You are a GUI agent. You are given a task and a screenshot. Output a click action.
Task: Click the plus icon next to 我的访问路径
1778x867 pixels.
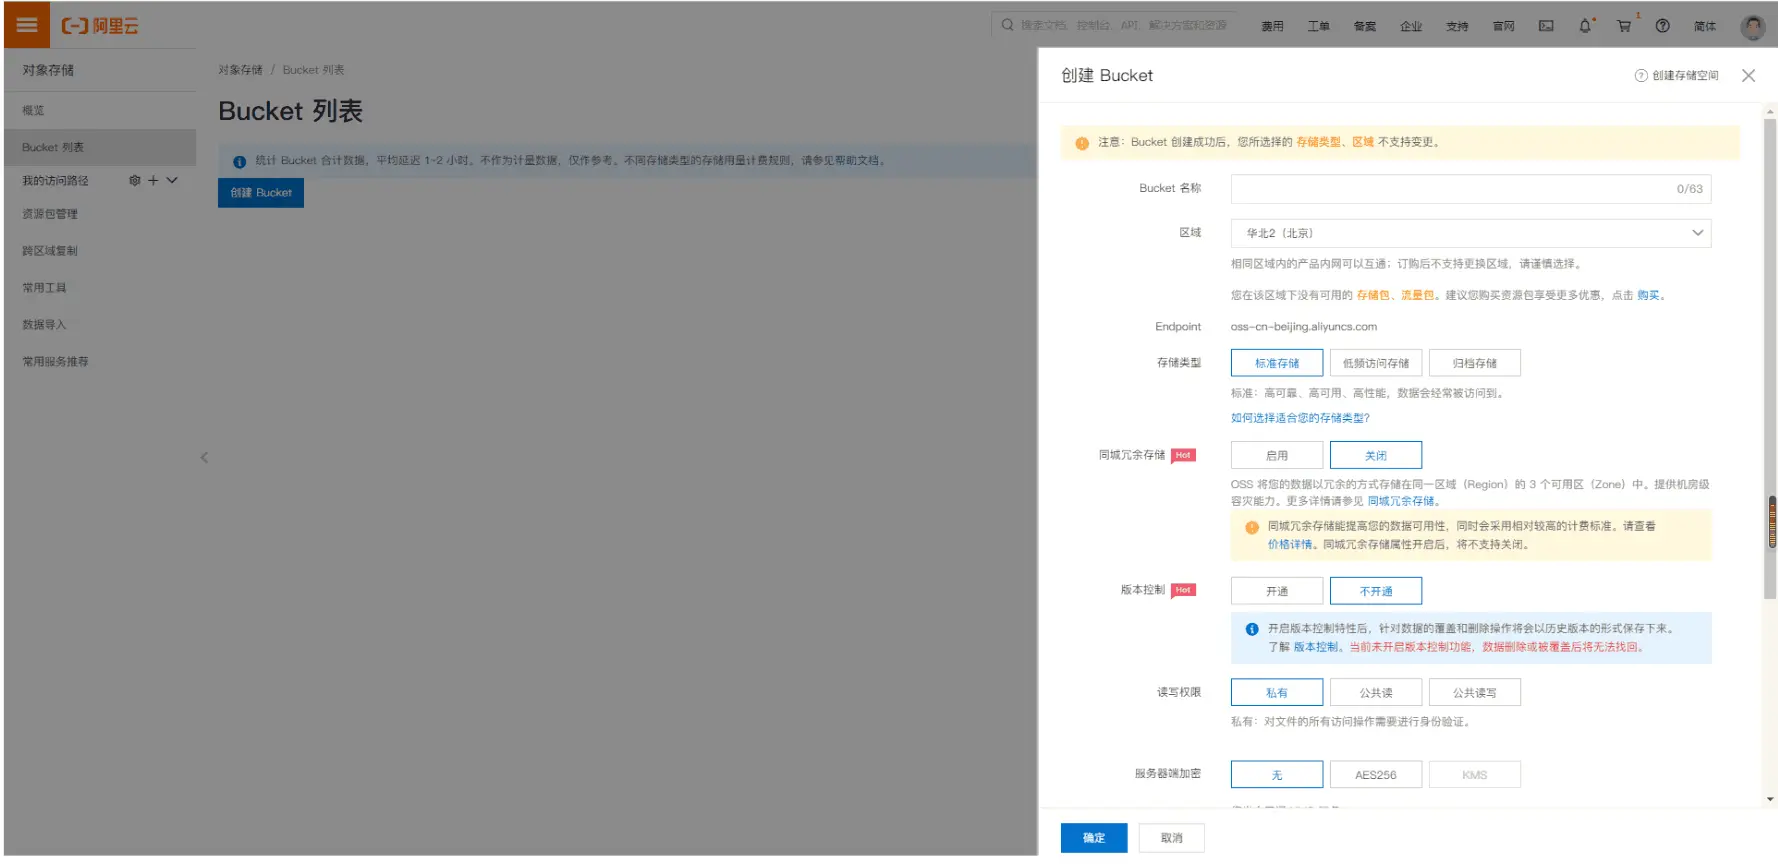[153, 181]
